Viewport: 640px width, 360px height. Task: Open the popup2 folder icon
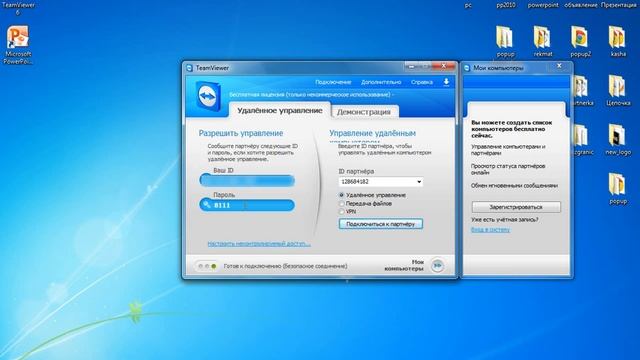point(580,41)
